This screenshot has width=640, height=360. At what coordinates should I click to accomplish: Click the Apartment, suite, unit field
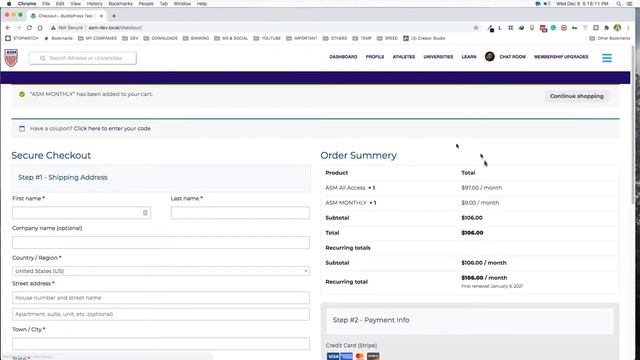[161, 314]
